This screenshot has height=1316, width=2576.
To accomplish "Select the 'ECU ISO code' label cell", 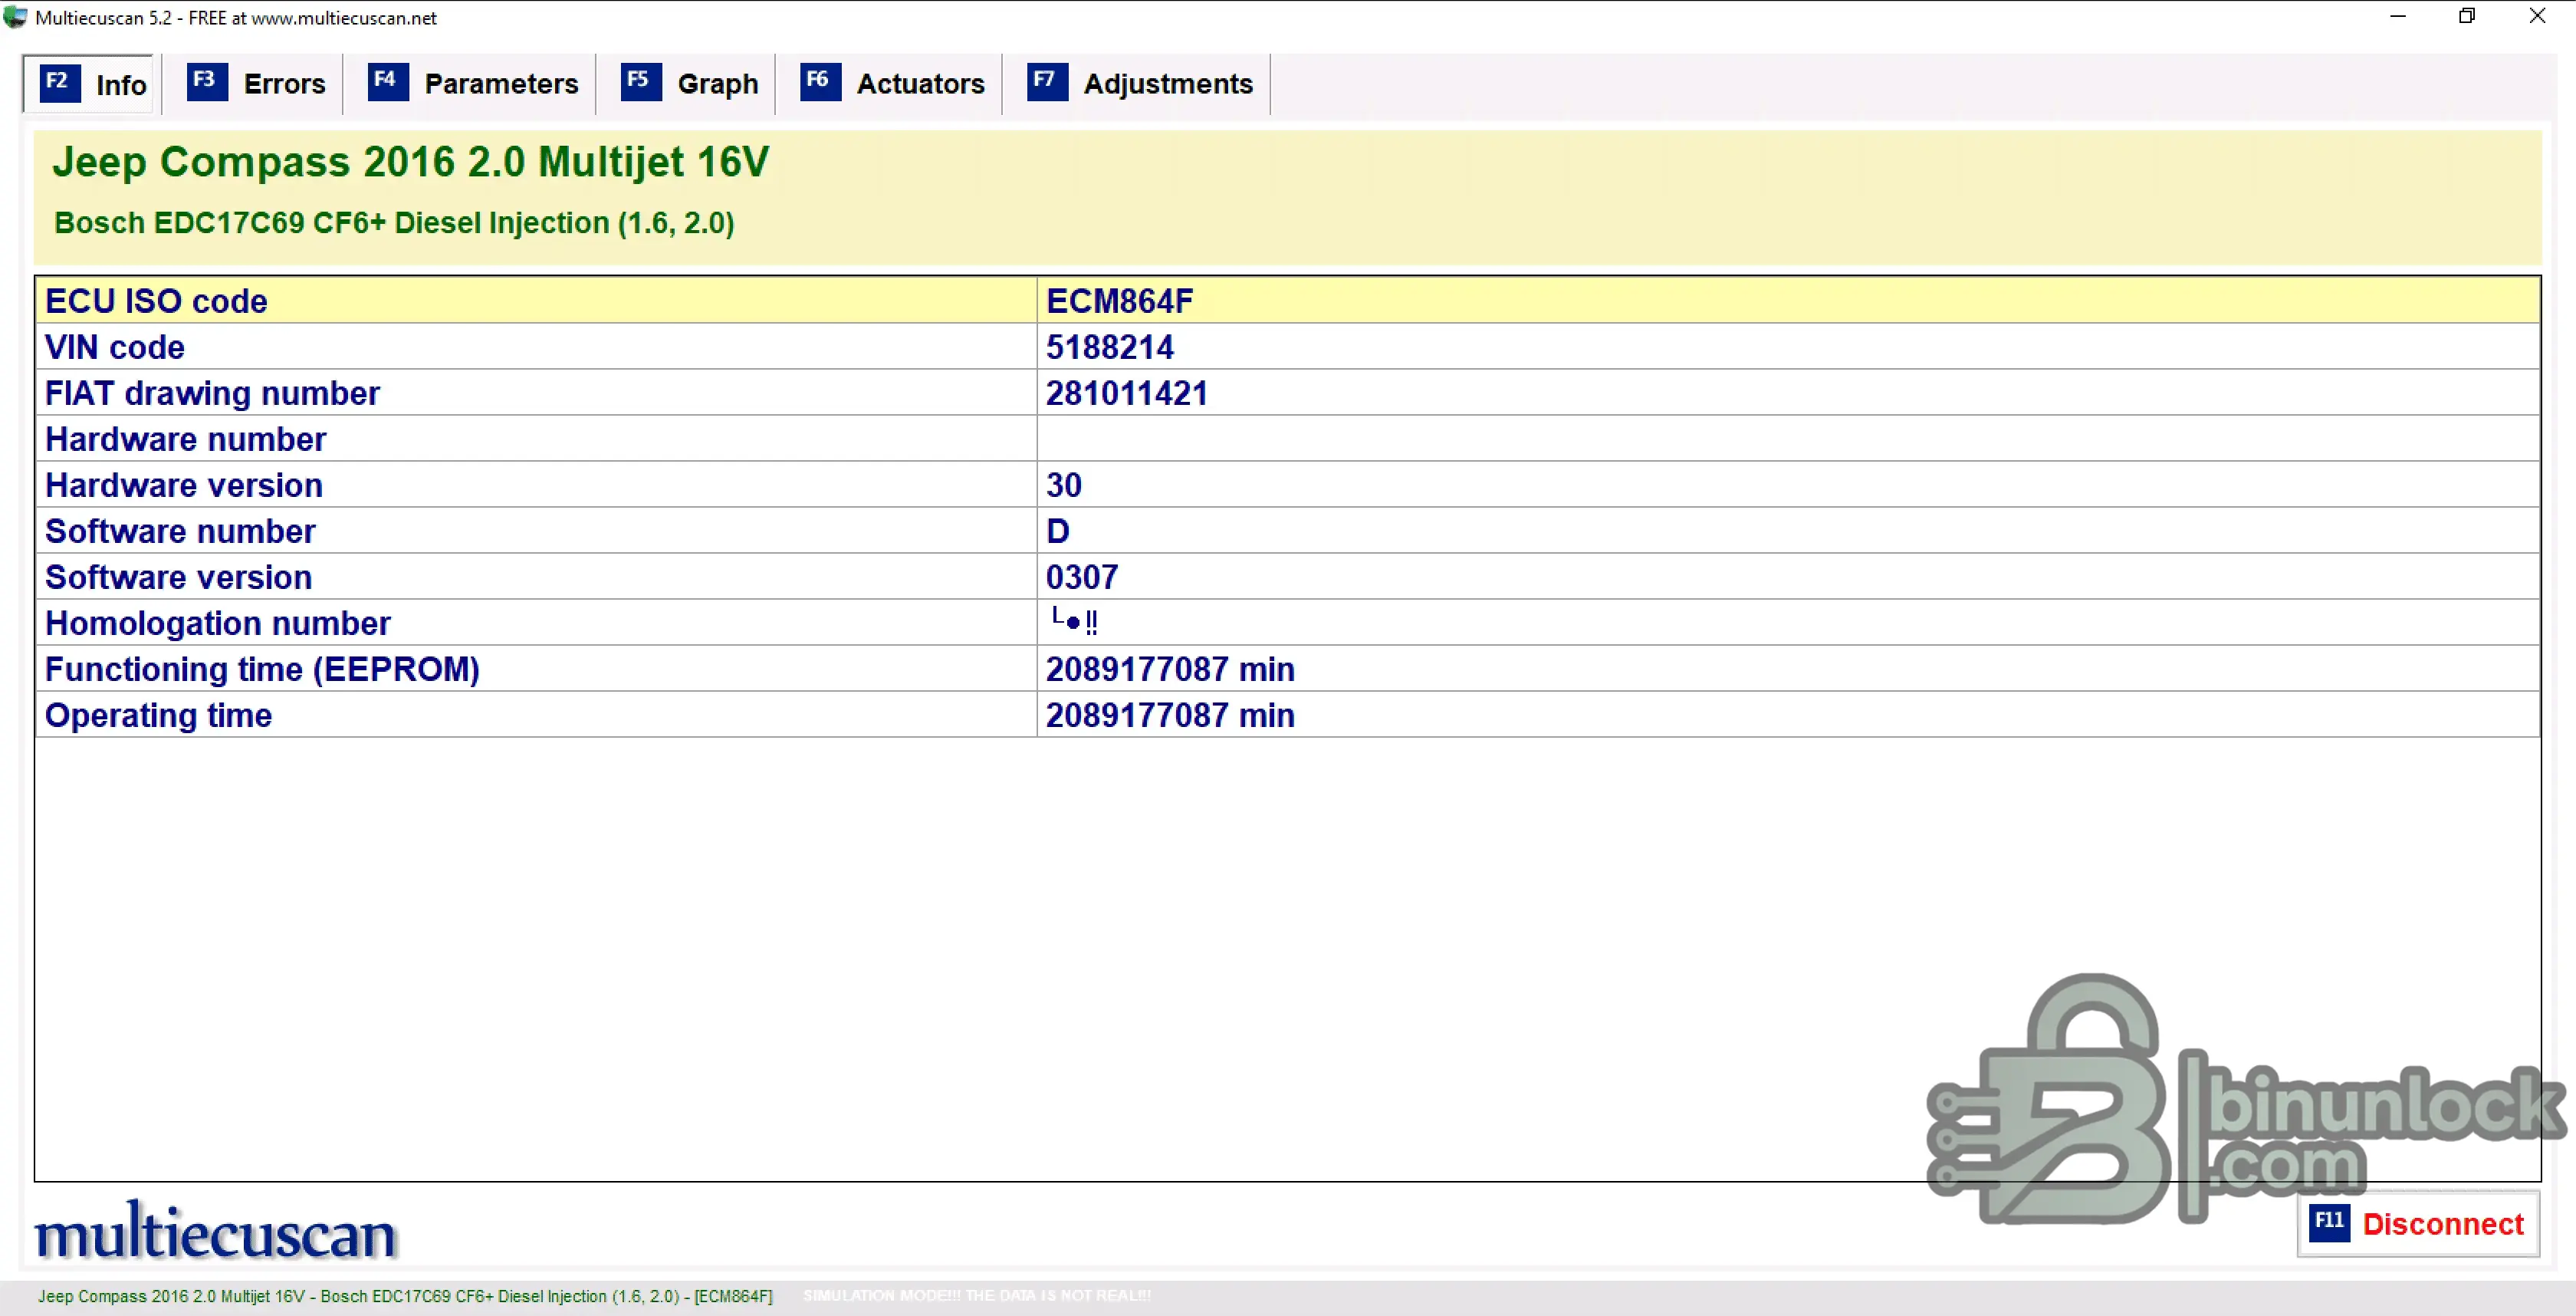I will click(536, 300).
